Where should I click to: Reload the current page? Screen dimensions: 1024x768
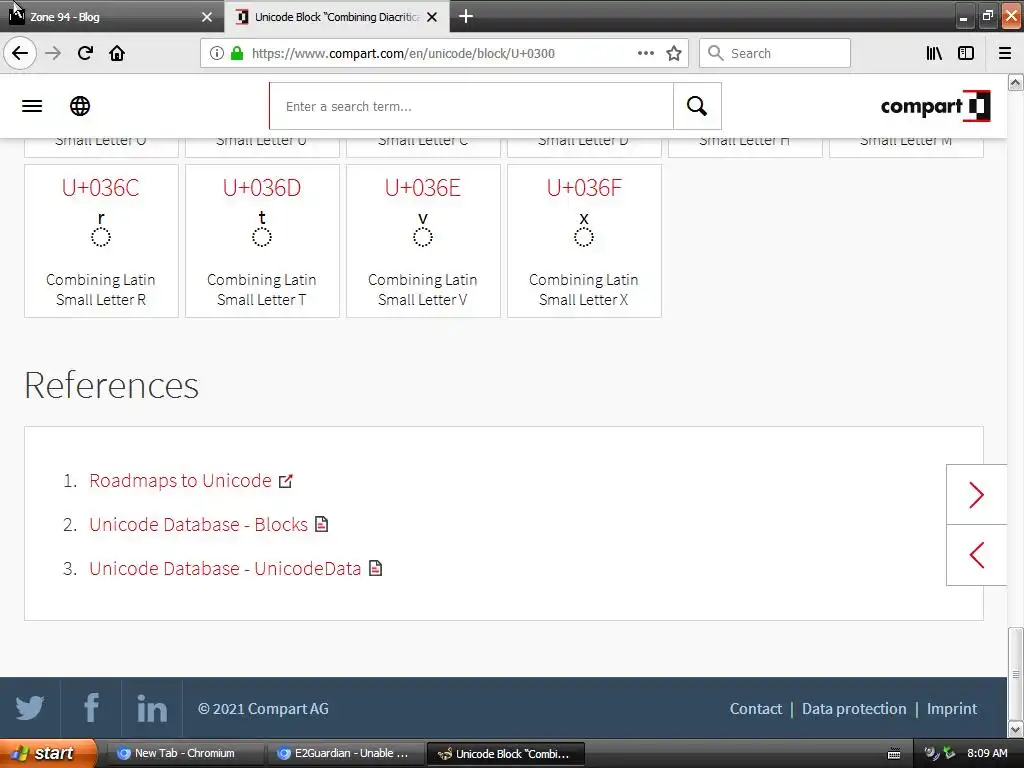tap(85, 53)
